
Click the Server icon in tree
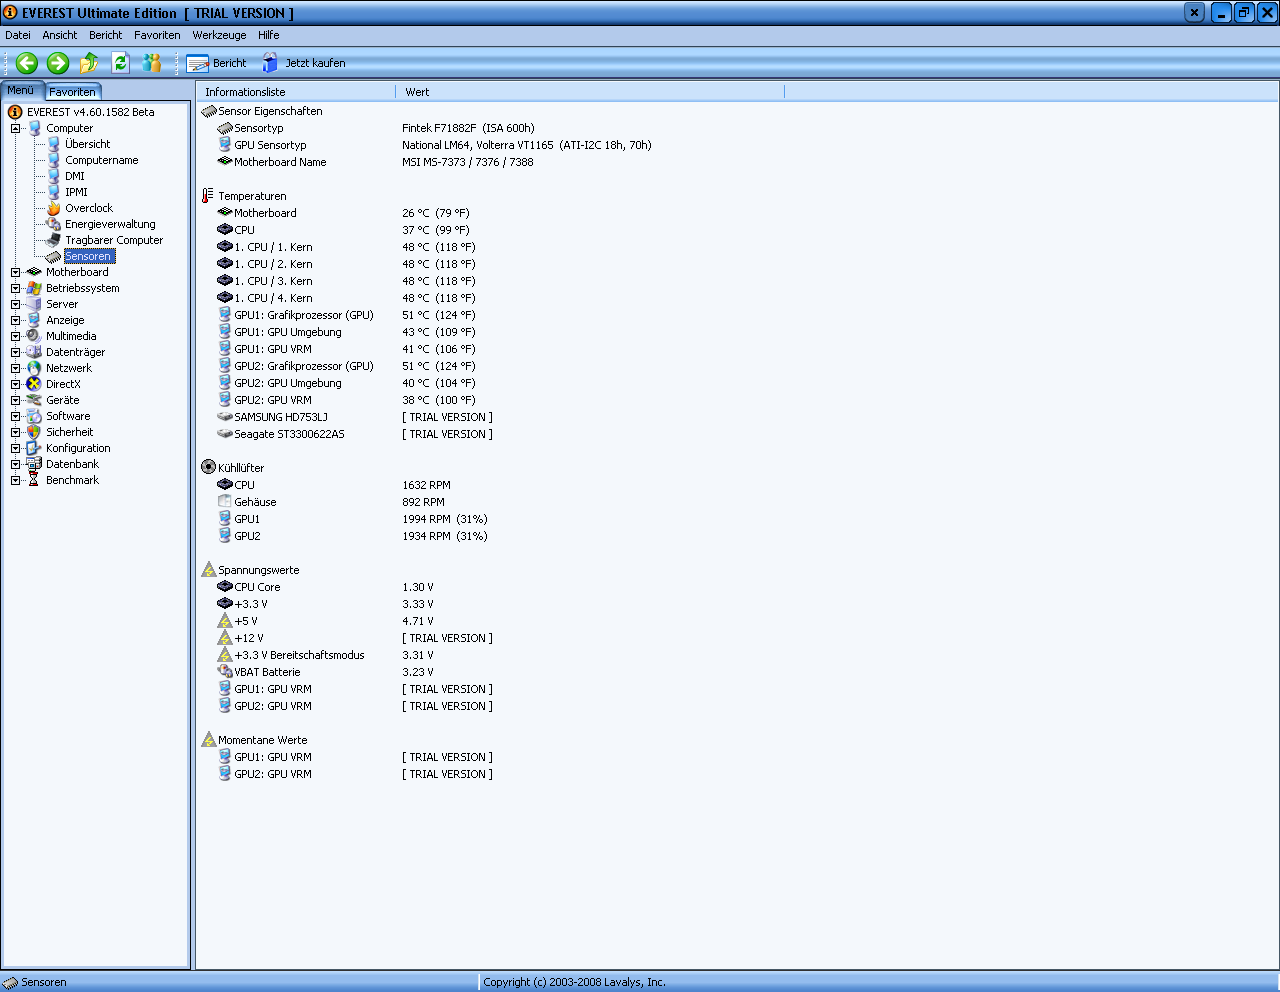(34, 304)
